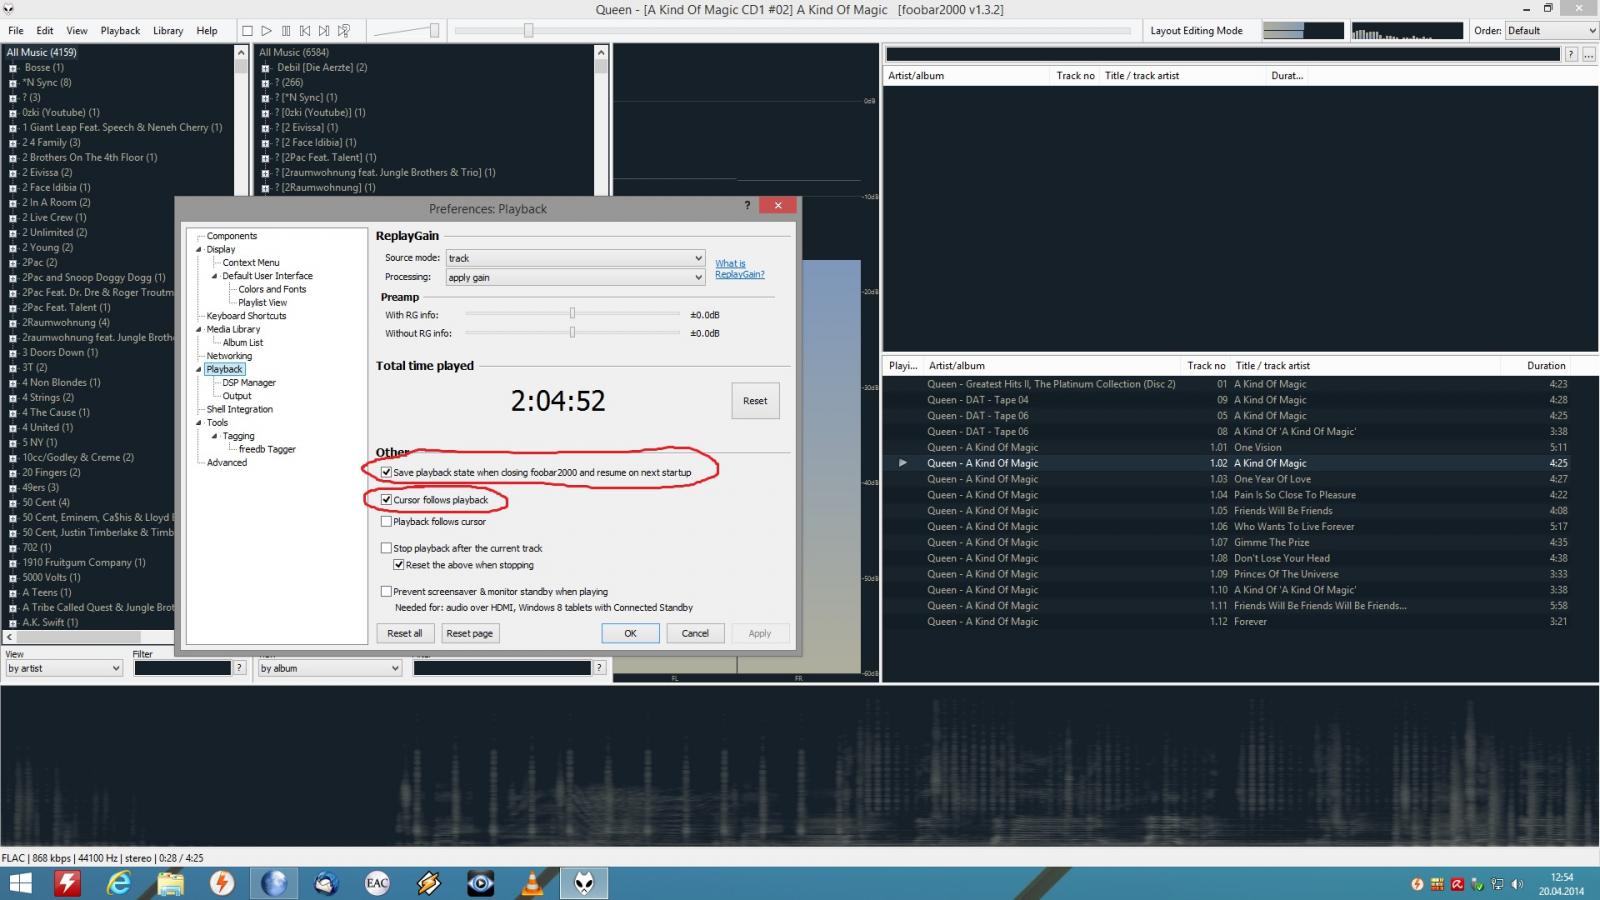Collapse the Tools node in preferences tree
This screenshot has width=1600, height=900.
(198, 422)
